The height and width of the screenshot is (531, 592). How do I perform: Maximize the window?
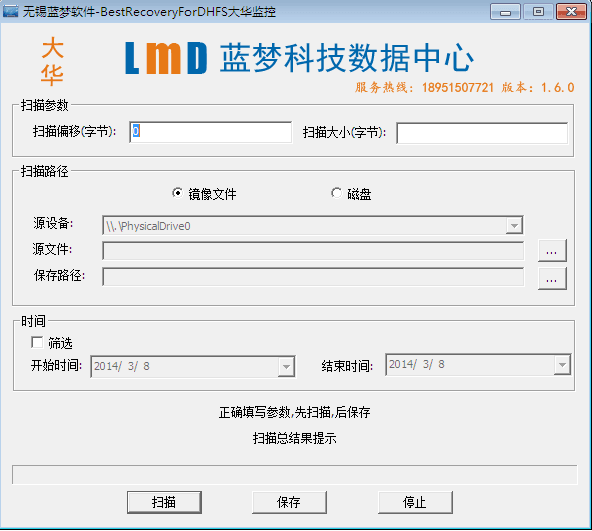tap(538, 12)
